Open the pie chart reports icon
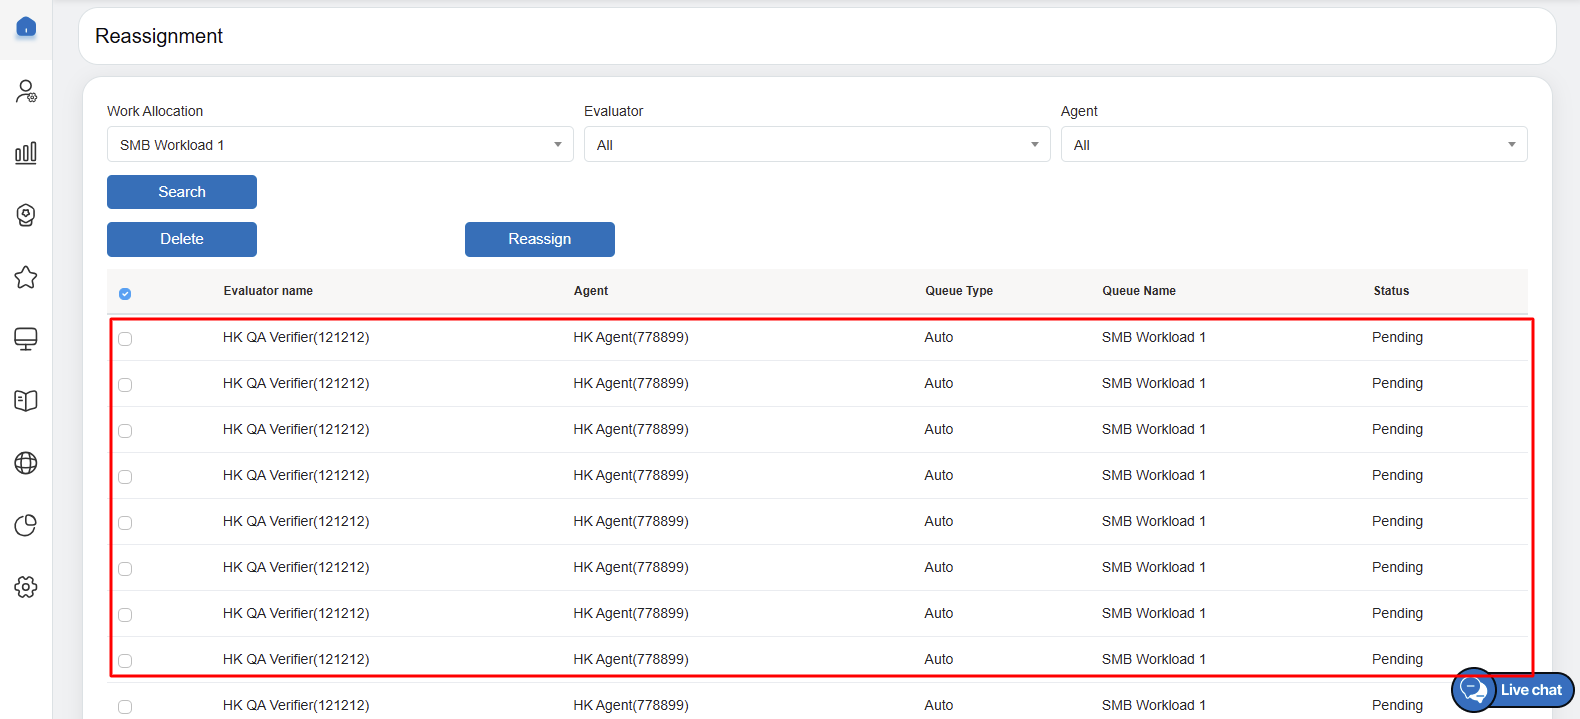1580x719 pixels. pos(26,525)
